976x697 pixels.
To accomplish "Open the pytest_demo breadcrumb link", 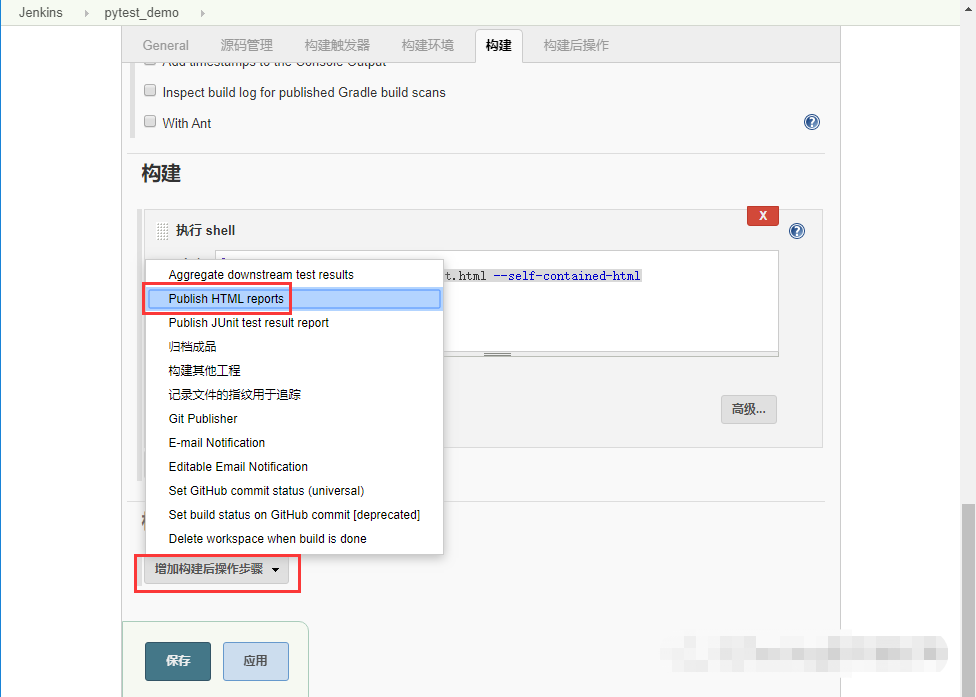I will pos(141,12).
